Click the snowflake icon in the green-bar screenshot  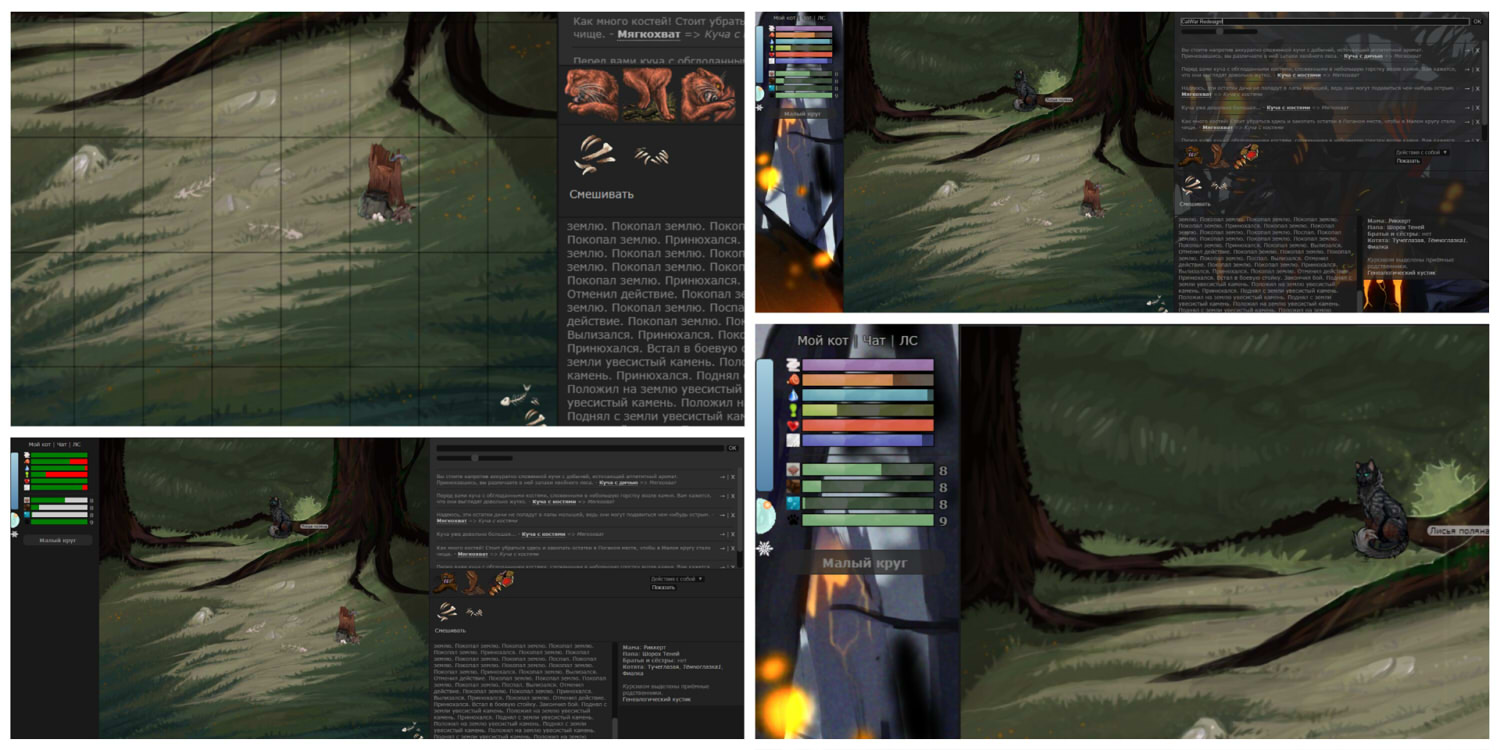tap(15, 534)
